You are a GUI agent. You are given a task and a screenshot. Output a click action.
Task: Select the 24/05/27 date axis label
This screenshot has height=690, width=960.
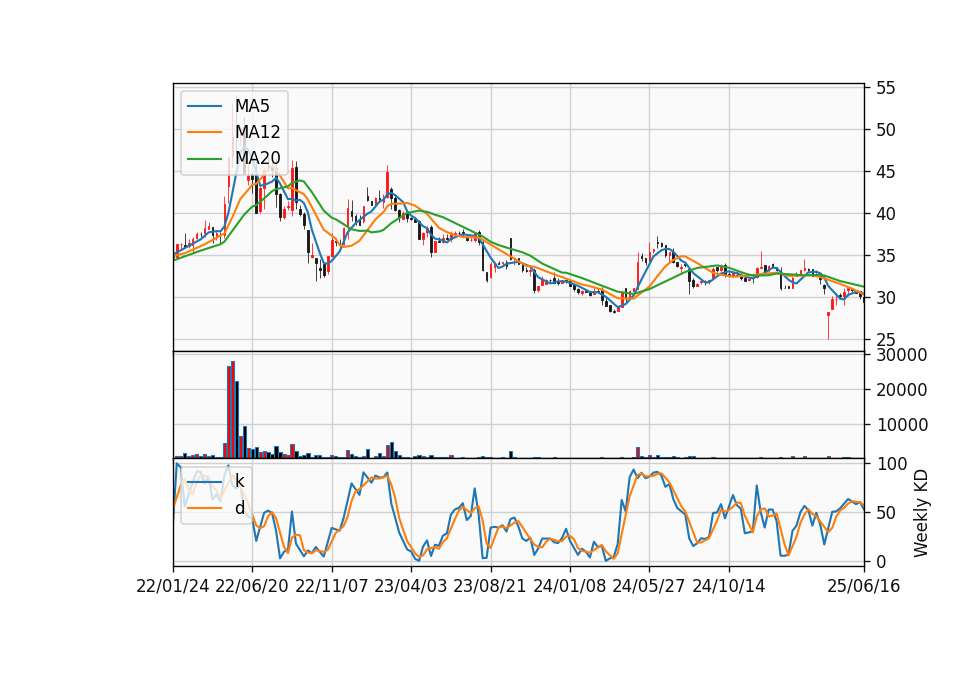pos(648,586)
